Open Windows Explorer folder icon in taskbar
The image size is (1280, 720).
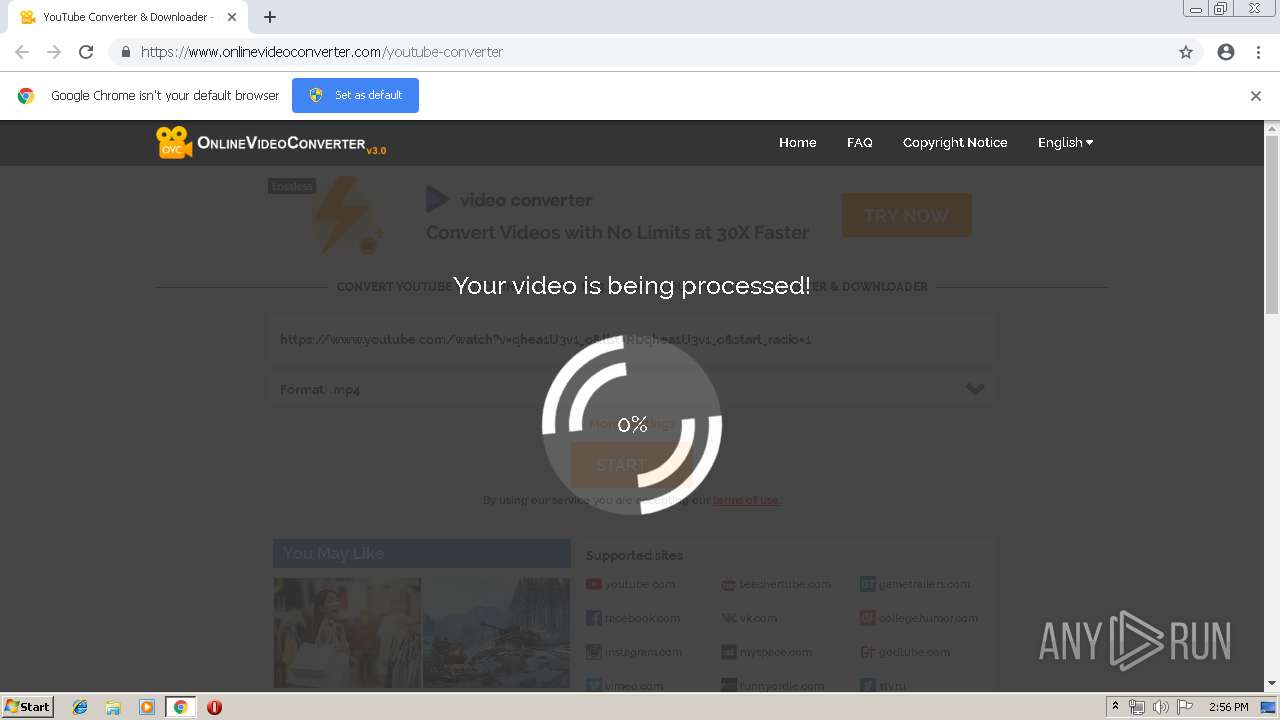[113, 707]
